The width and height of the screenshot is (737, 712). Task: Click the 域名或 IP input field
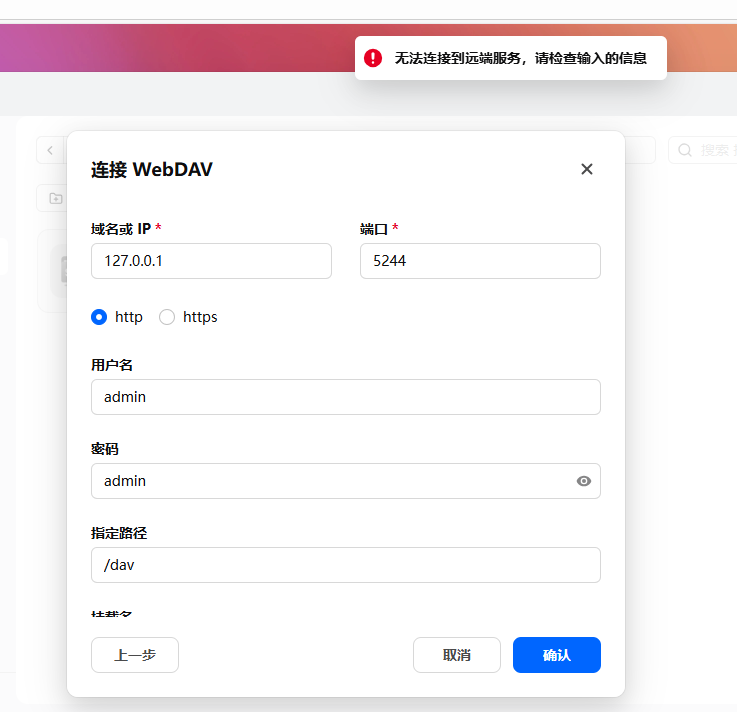click(212, 261)
